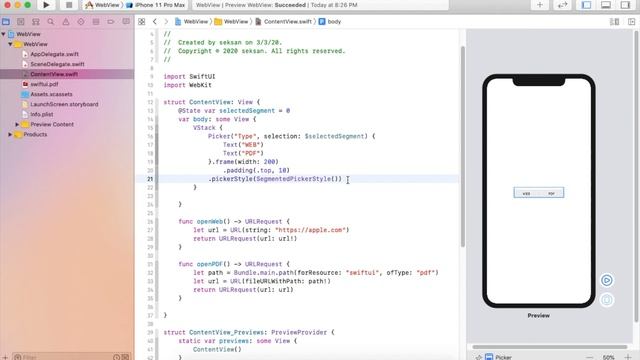Select Info.plist in navigator

pos(42,114)
